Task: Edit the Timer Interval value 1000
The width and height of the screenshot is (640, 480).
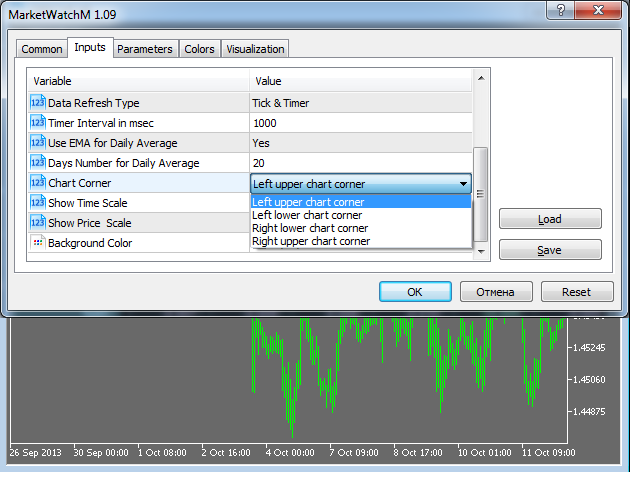Action: 360,123
